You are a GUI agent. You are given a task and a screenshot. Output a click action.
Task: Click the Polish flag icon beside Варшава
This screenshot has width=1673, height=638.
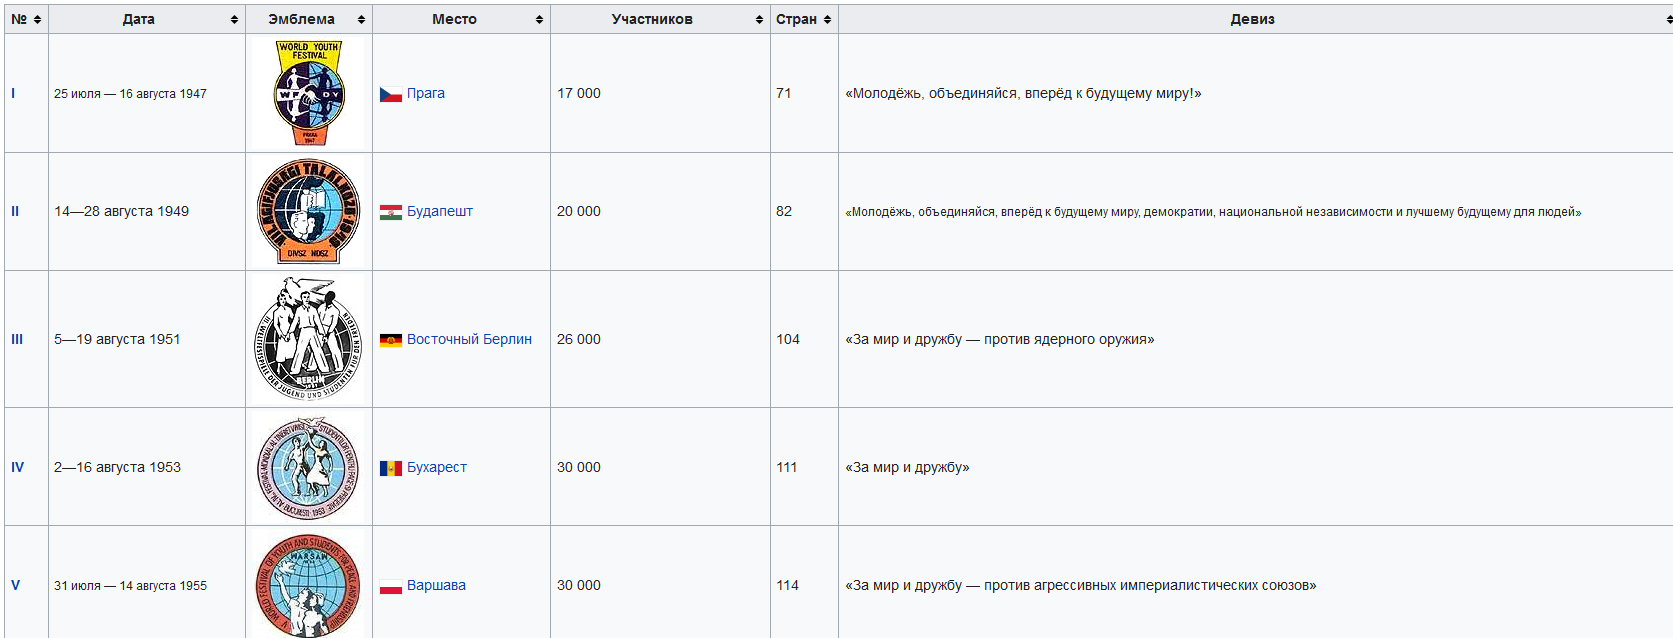pos(391,586)
